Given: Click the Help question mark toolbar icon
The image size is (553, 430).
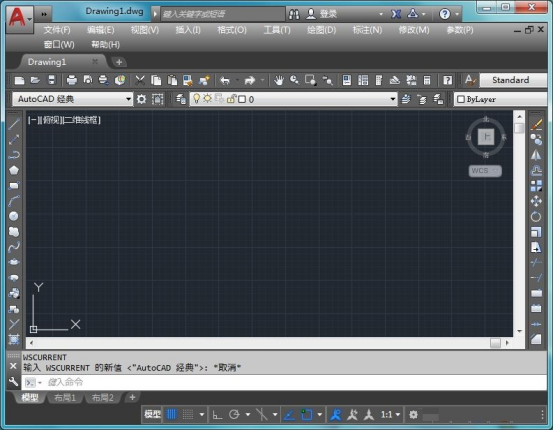Looking at the screenshot, I should 448,80.
